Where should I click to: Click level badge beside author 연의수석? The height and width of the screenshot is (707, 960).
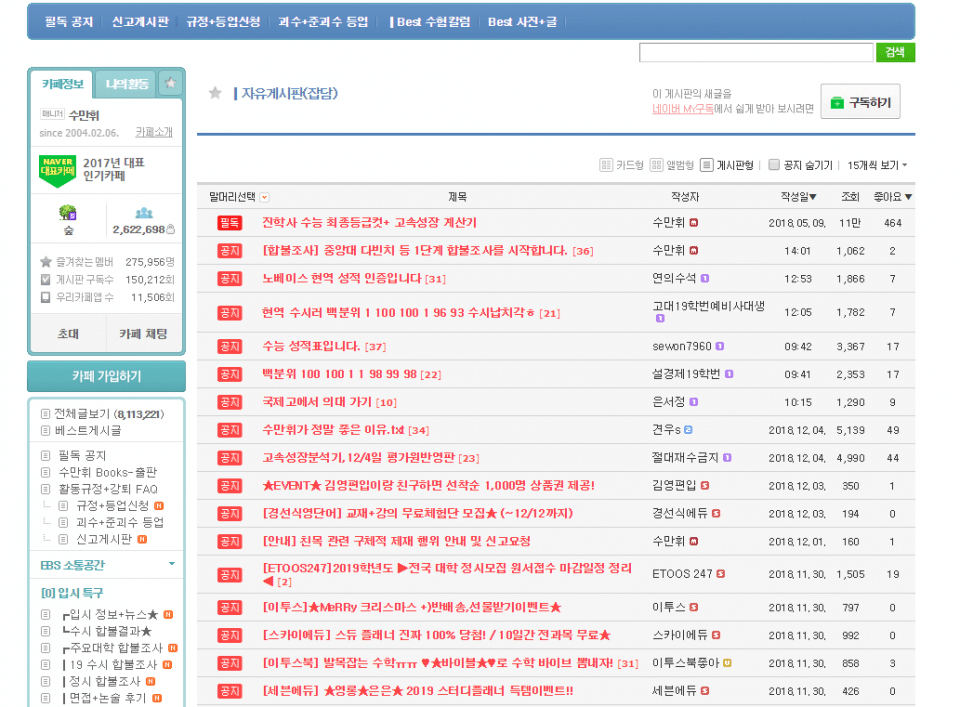(705, 279)
